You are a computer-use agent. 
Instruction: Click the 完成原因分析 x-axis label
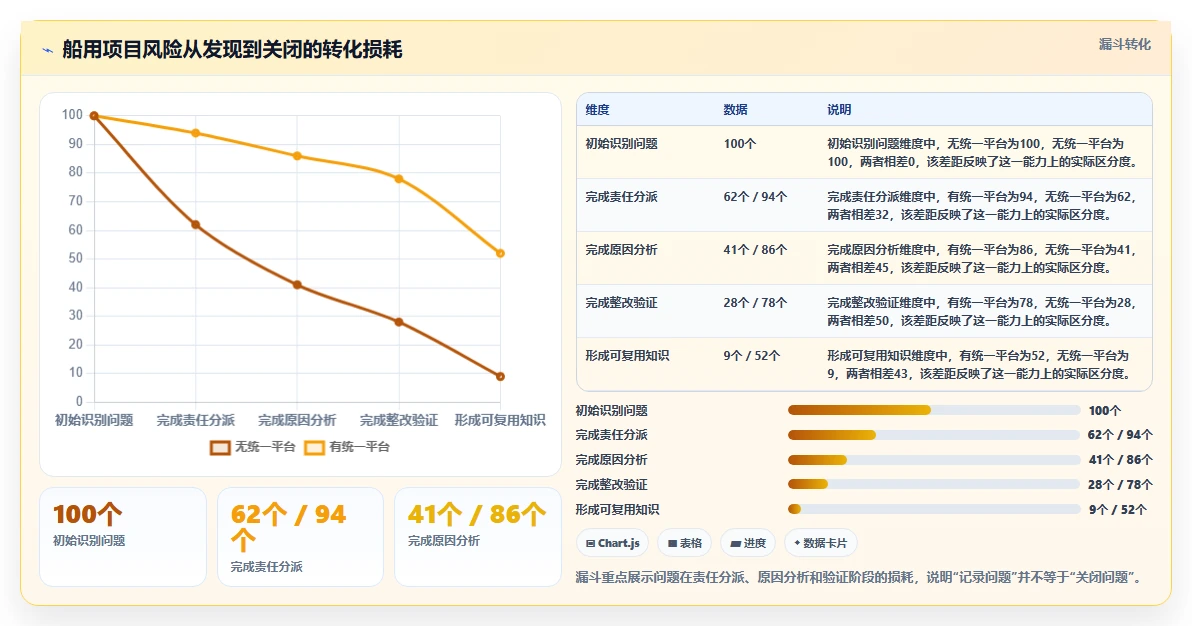click(x=297, y=420)
